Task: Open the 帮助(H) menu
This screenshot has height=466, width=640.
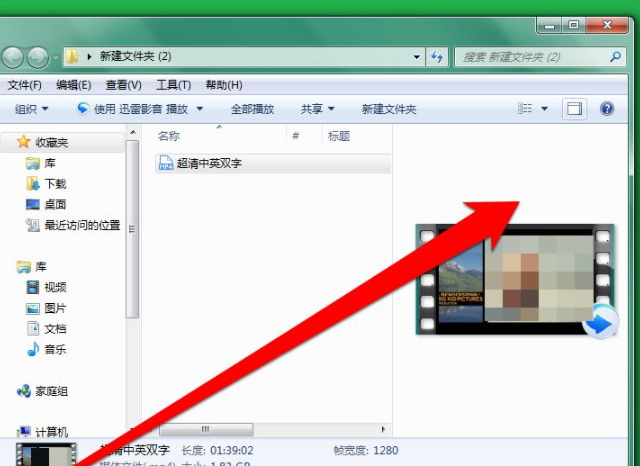Action: point(224,85)
